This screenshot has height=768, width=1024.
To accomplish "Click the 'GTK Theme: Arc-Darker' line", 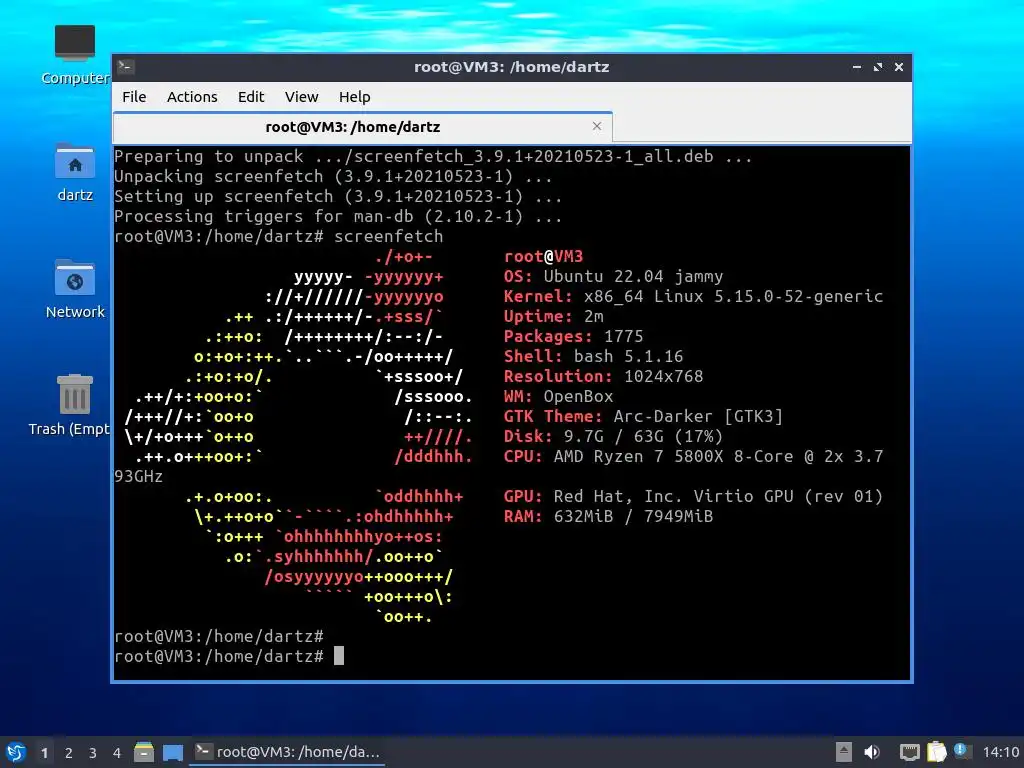I will 643,417.
